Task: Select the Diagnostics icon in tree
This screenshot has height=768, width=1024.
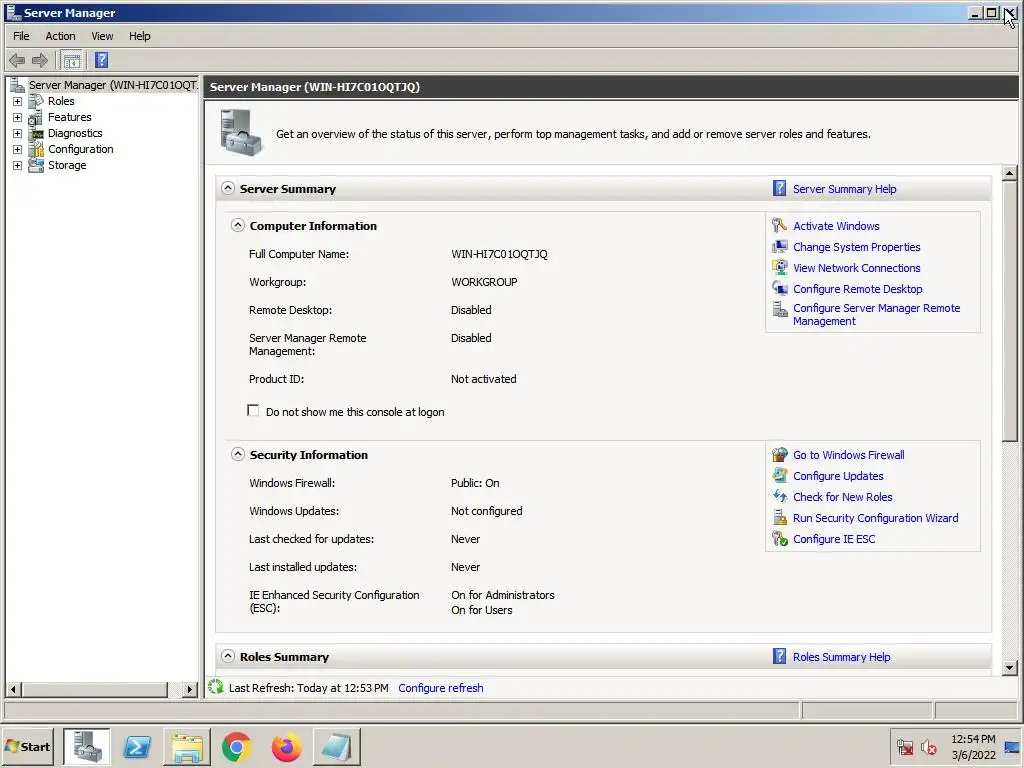Action: coord(36,133)
